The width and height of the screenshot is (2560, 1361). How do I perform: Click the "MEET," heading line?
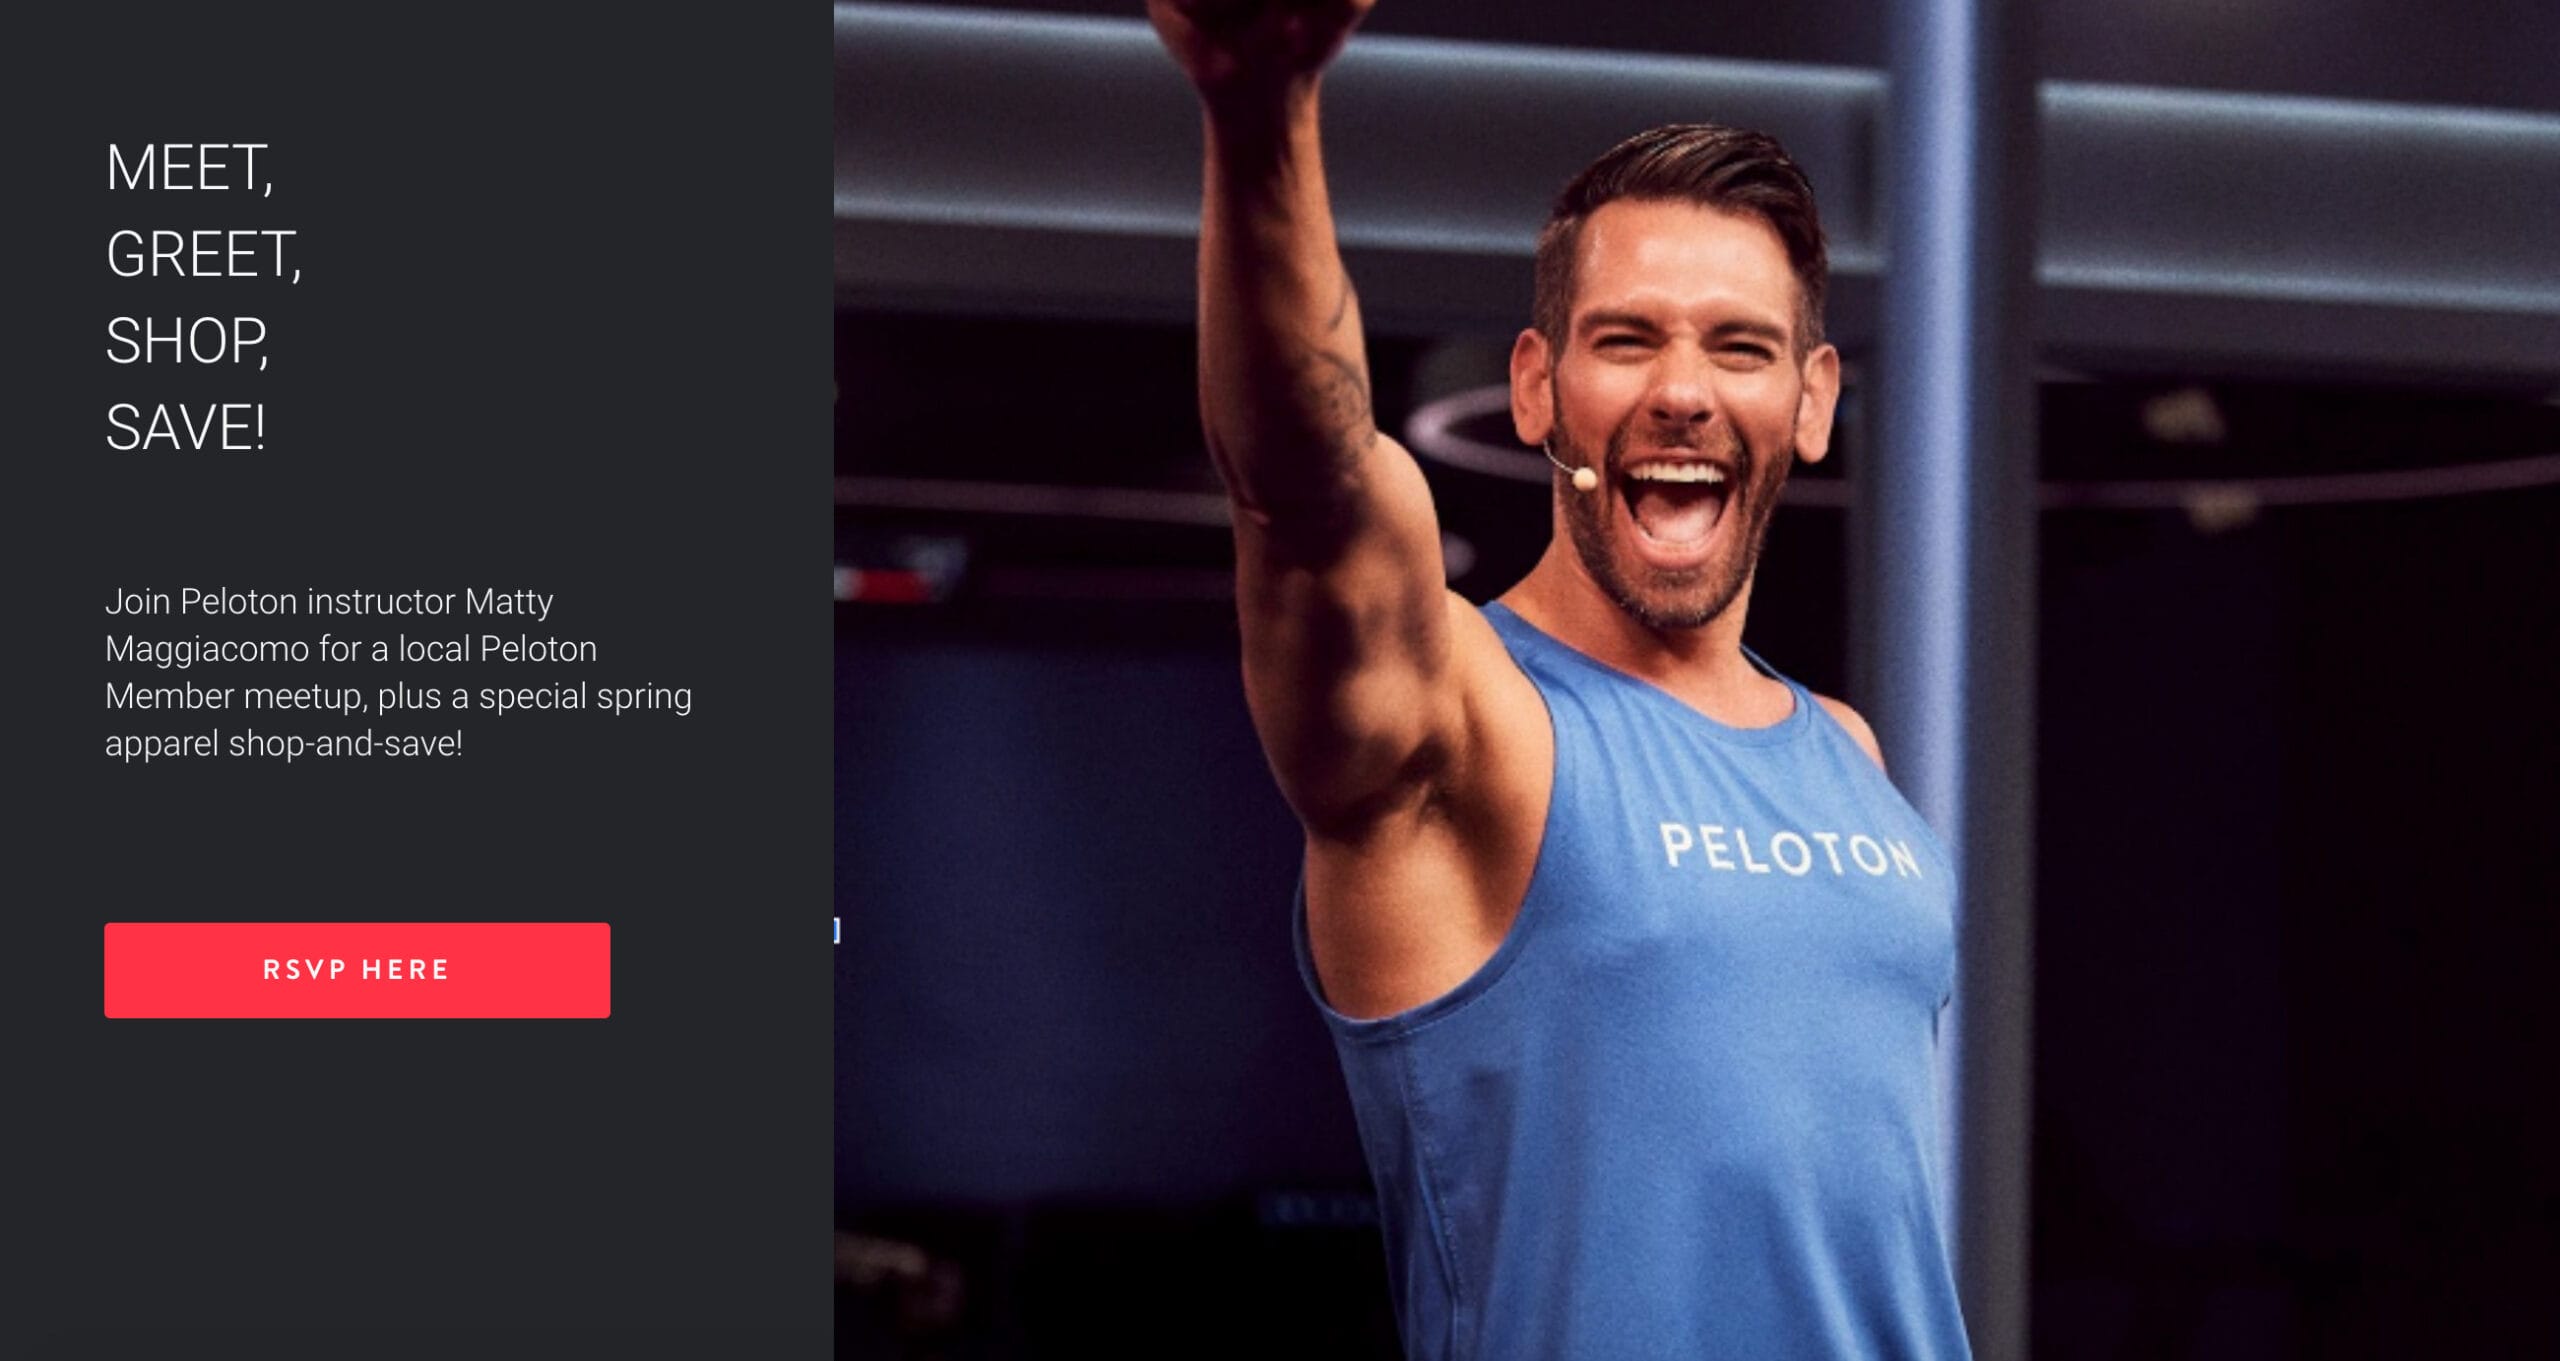(189, 168)
